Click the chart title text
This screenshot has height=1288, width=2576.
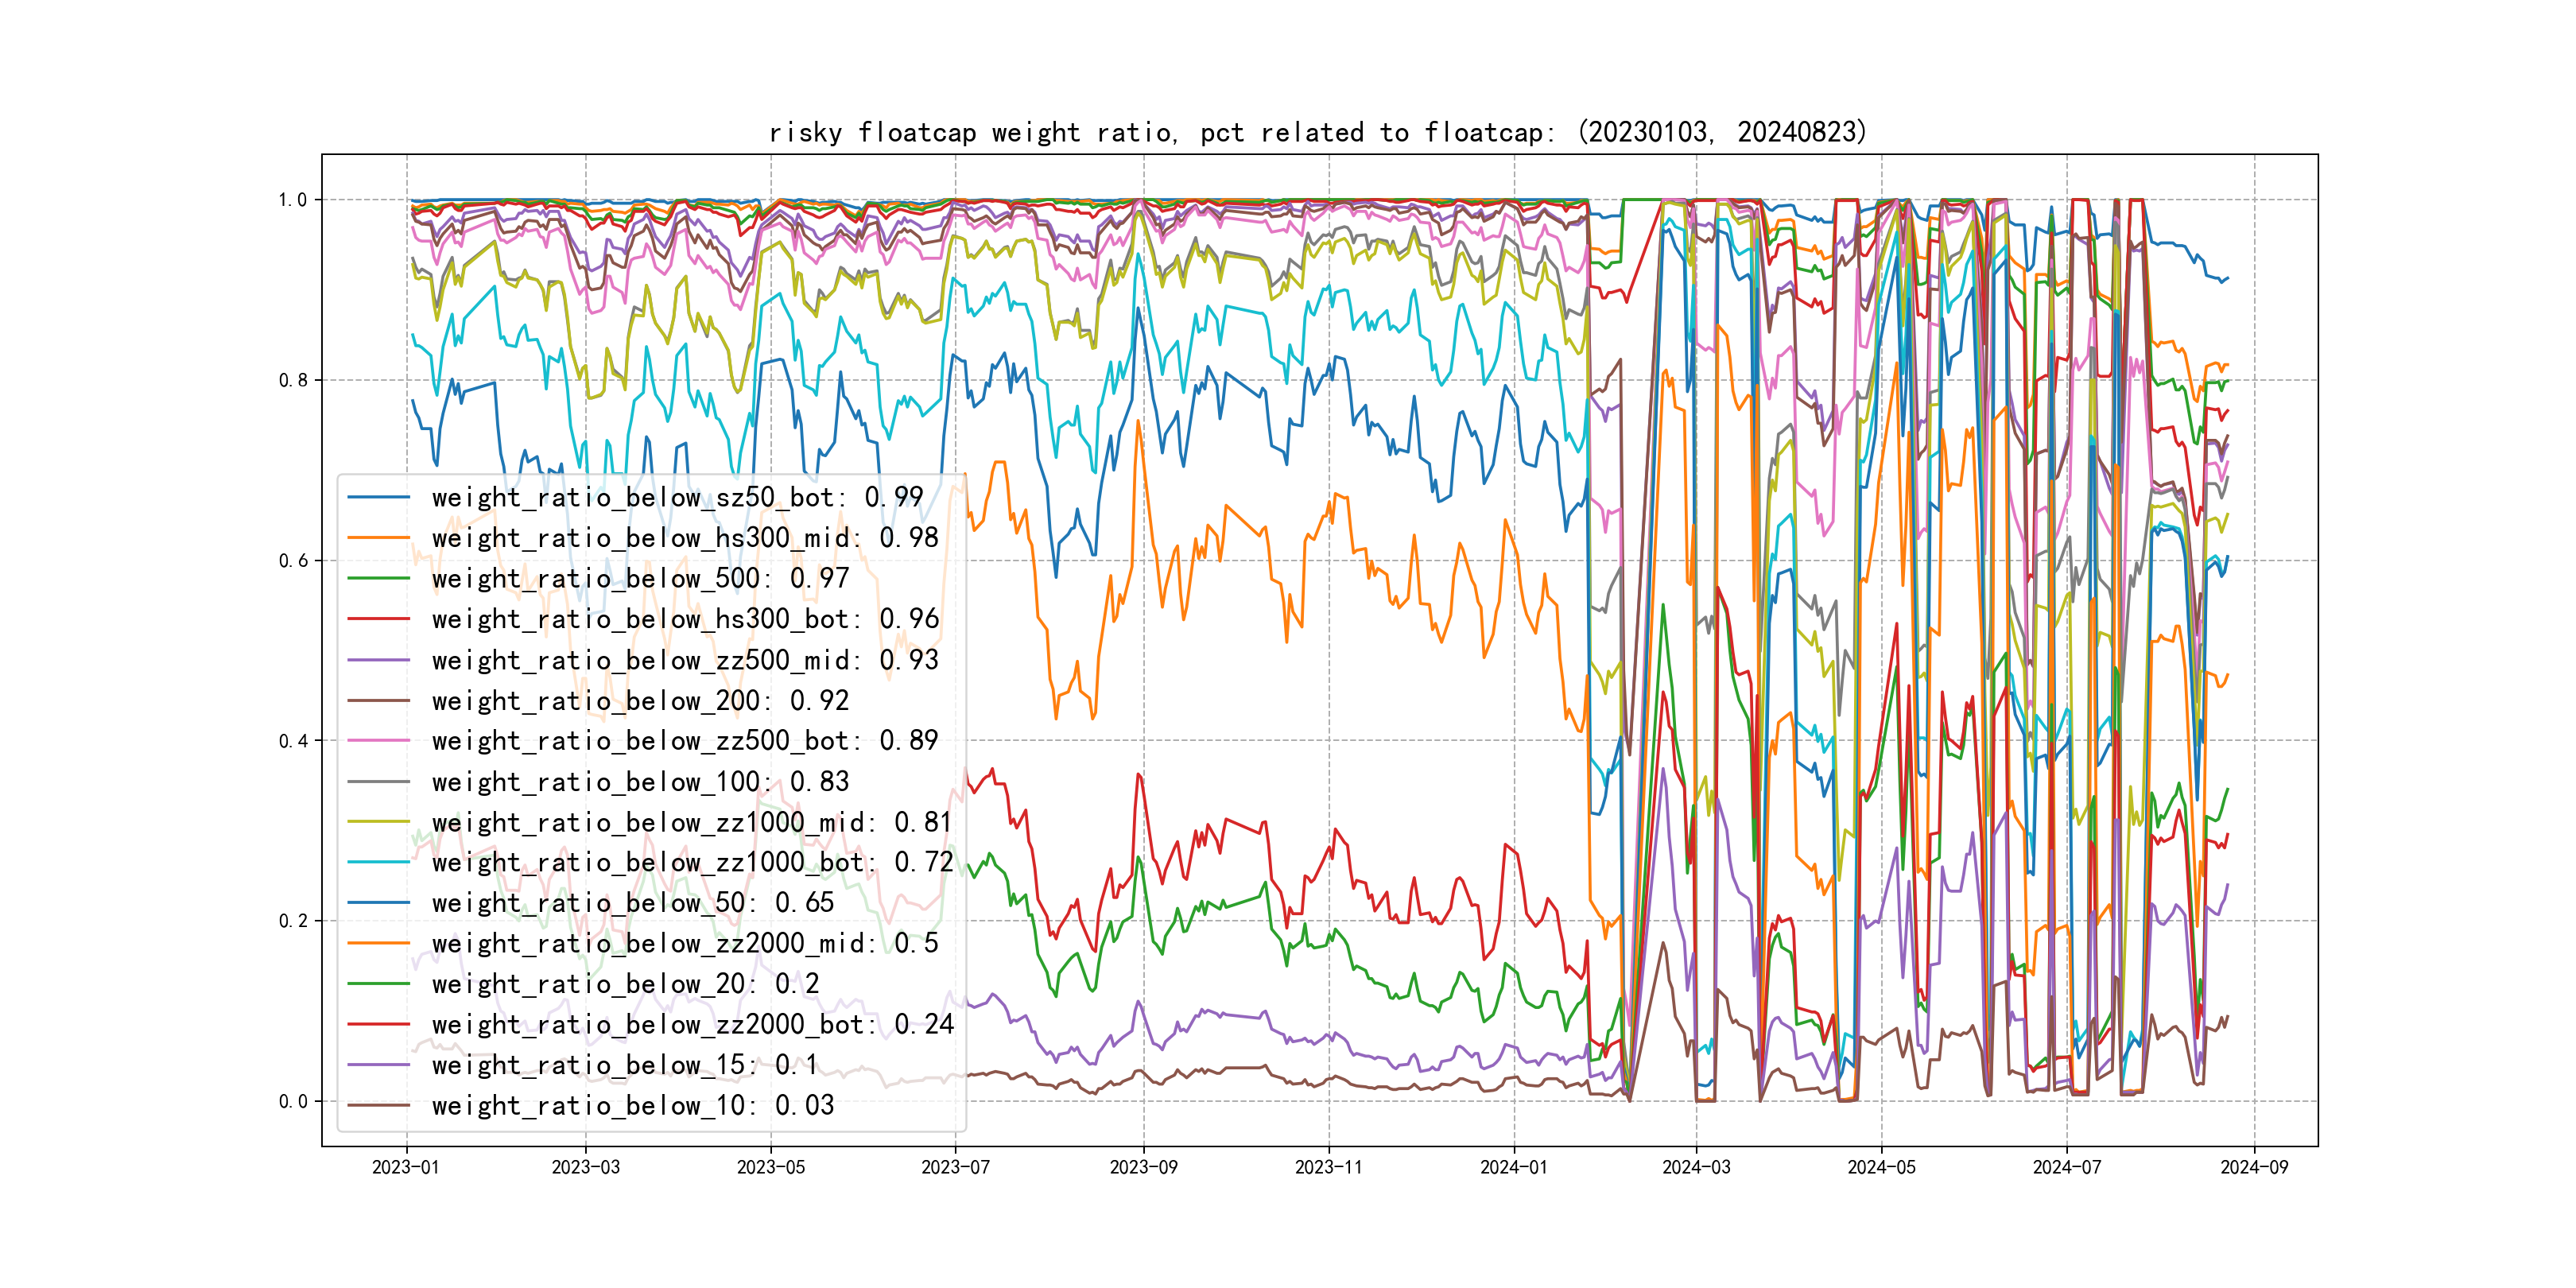[1318, 132]
